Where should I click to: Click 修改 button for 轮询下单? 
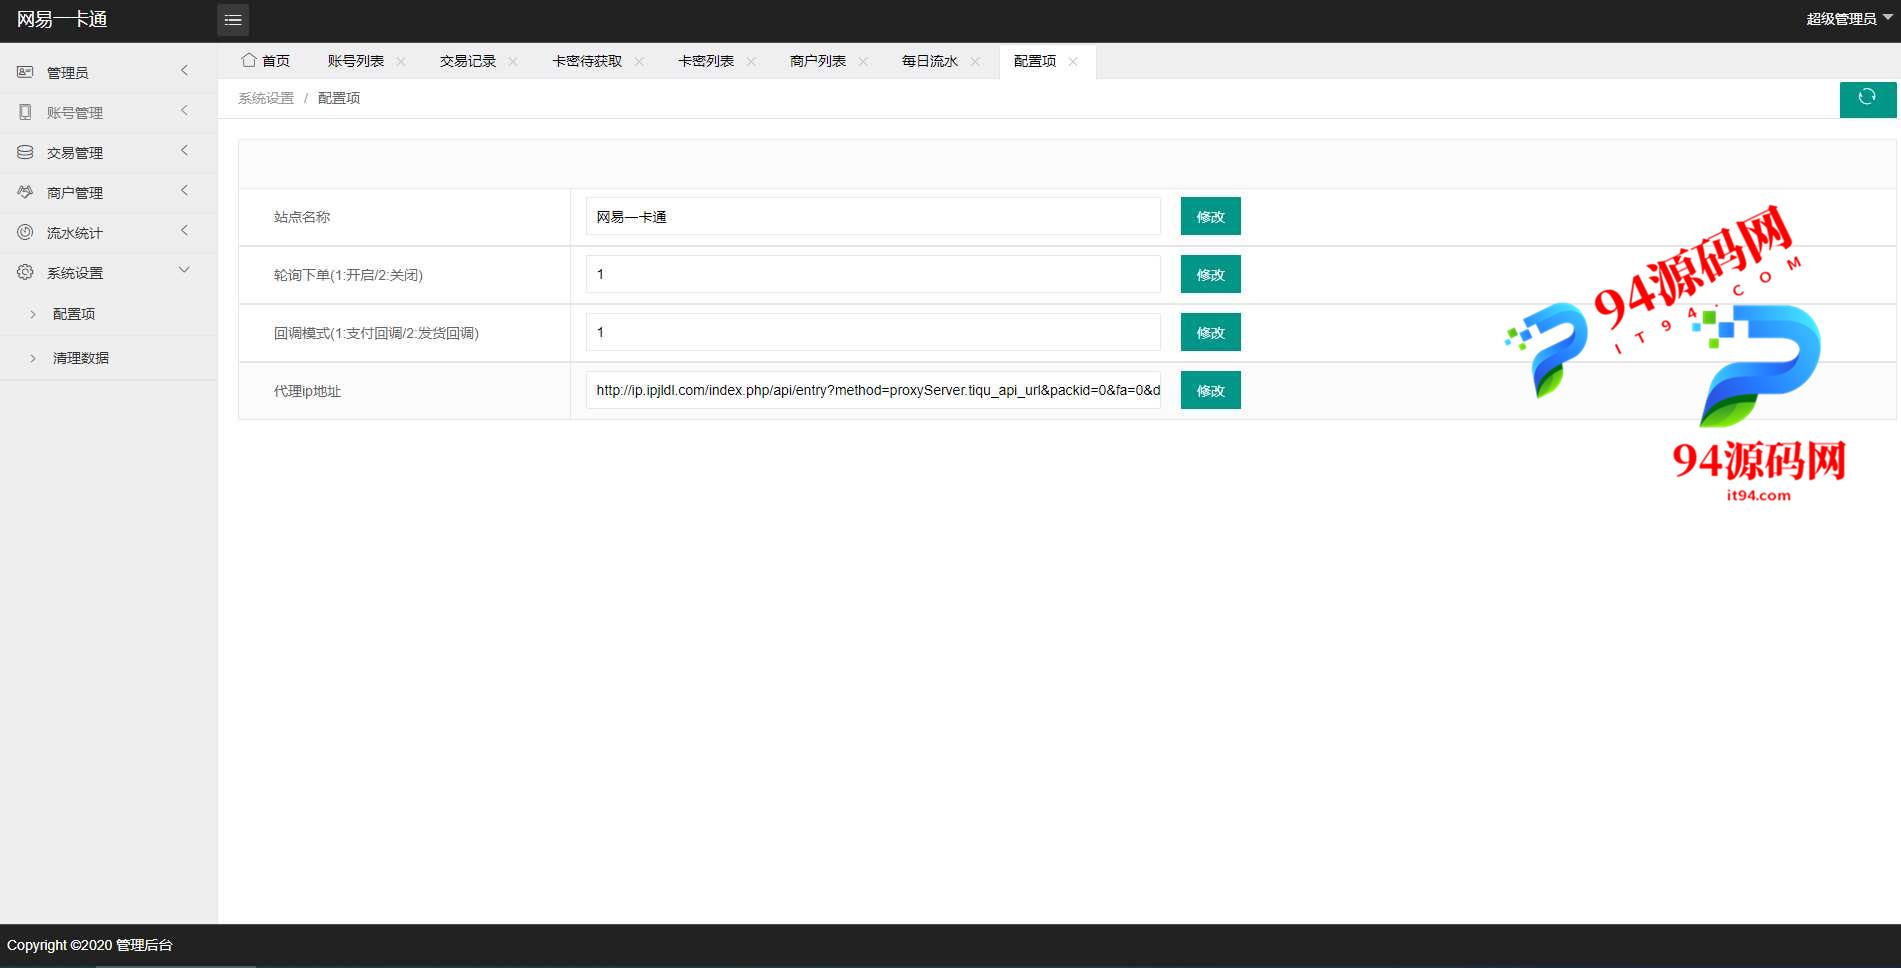[x=1210, y=274]
